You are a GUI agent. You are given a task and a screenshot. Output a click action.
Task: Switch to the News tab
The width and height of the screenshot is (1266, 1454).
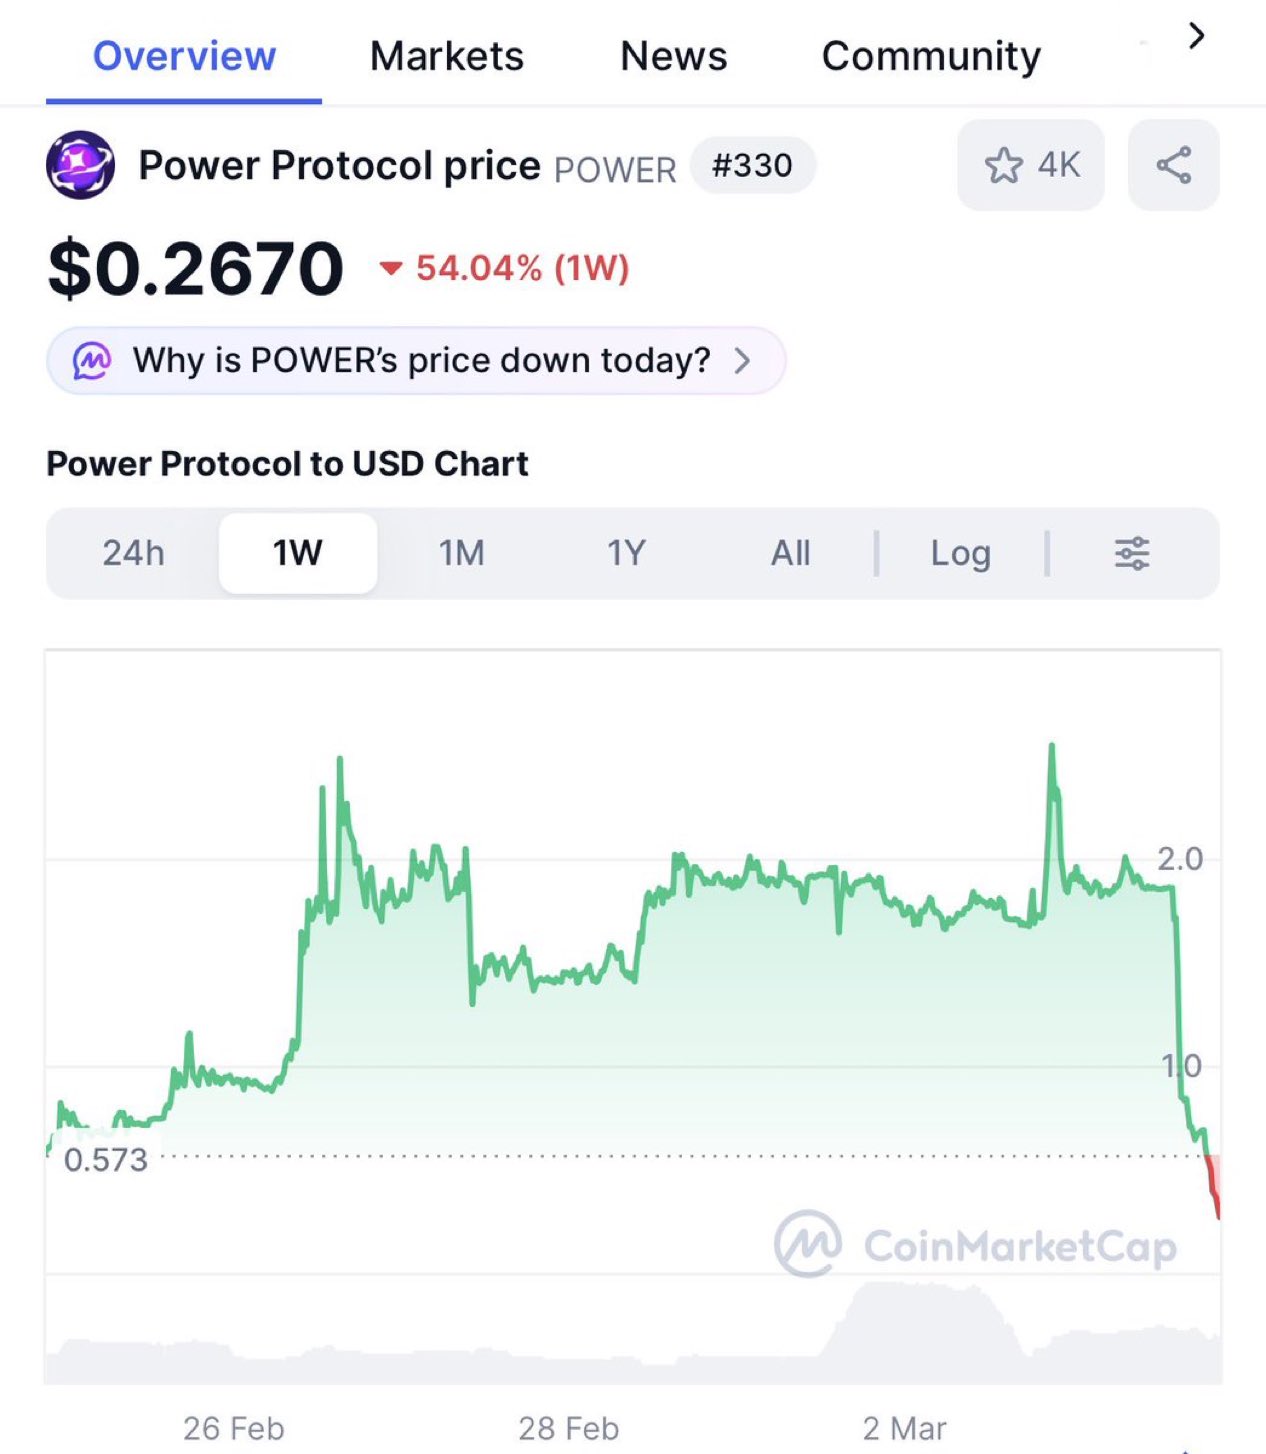tap(673, 56)
